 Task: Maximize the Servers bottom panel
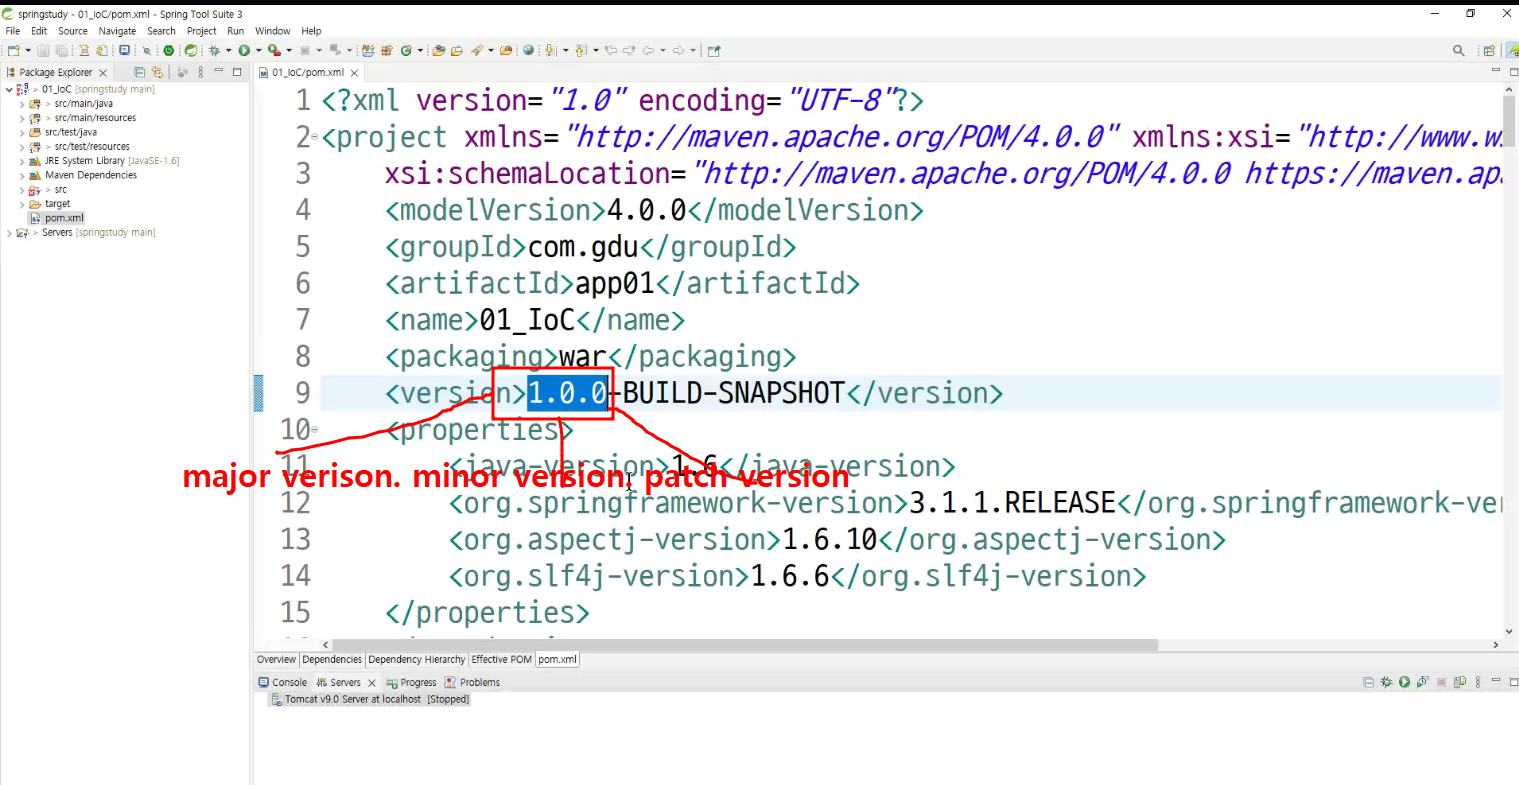(x=1514, y=681)
